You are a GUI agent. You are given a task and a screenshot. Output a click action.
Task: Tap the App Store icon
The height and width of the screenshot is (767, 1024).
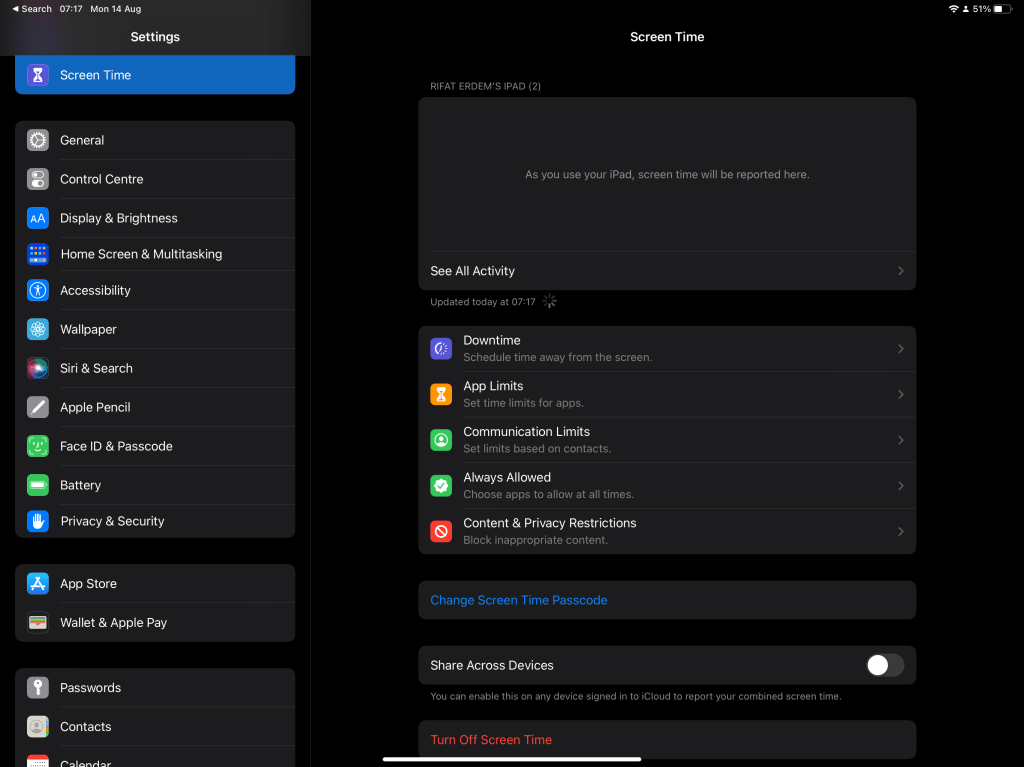[38, 583]
